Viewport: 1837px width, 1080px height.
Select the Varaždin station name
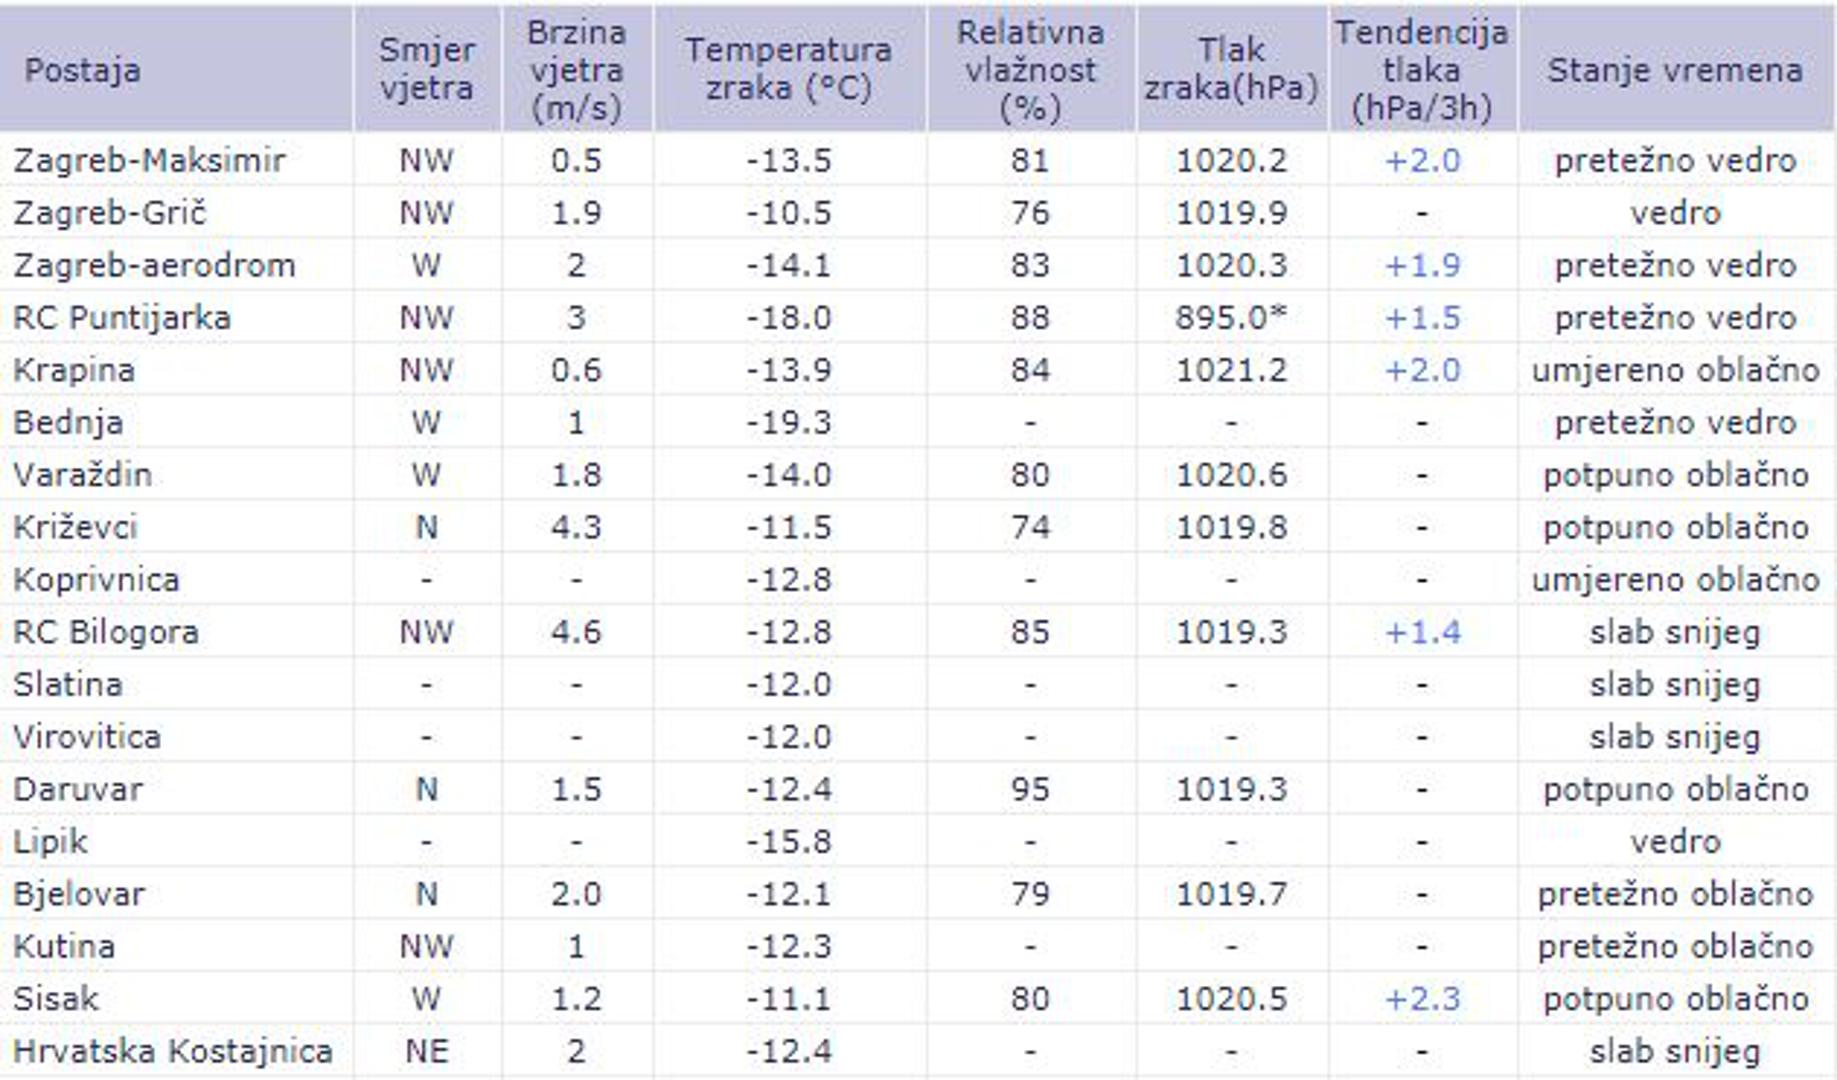(x=82, y=475)
